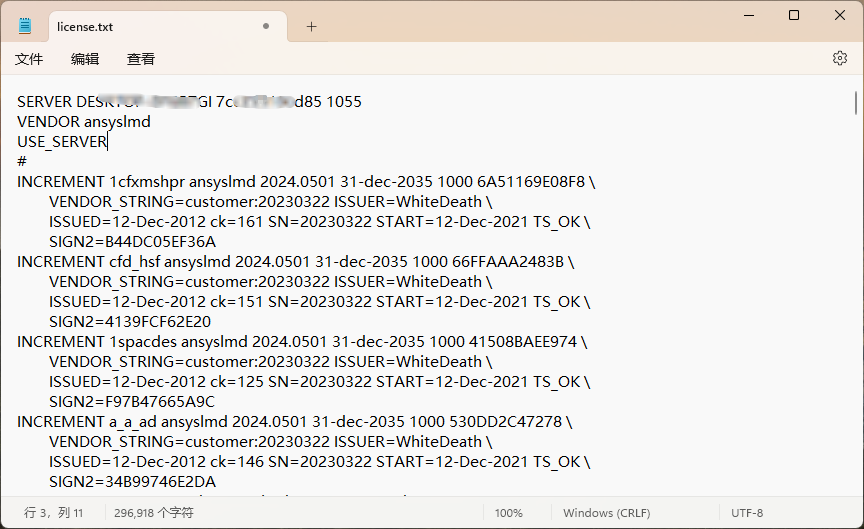Image resolution: width=864 pixels, height=529 pixels.
Task: Open the 文件 menu
Action: (x=29, y=59)
